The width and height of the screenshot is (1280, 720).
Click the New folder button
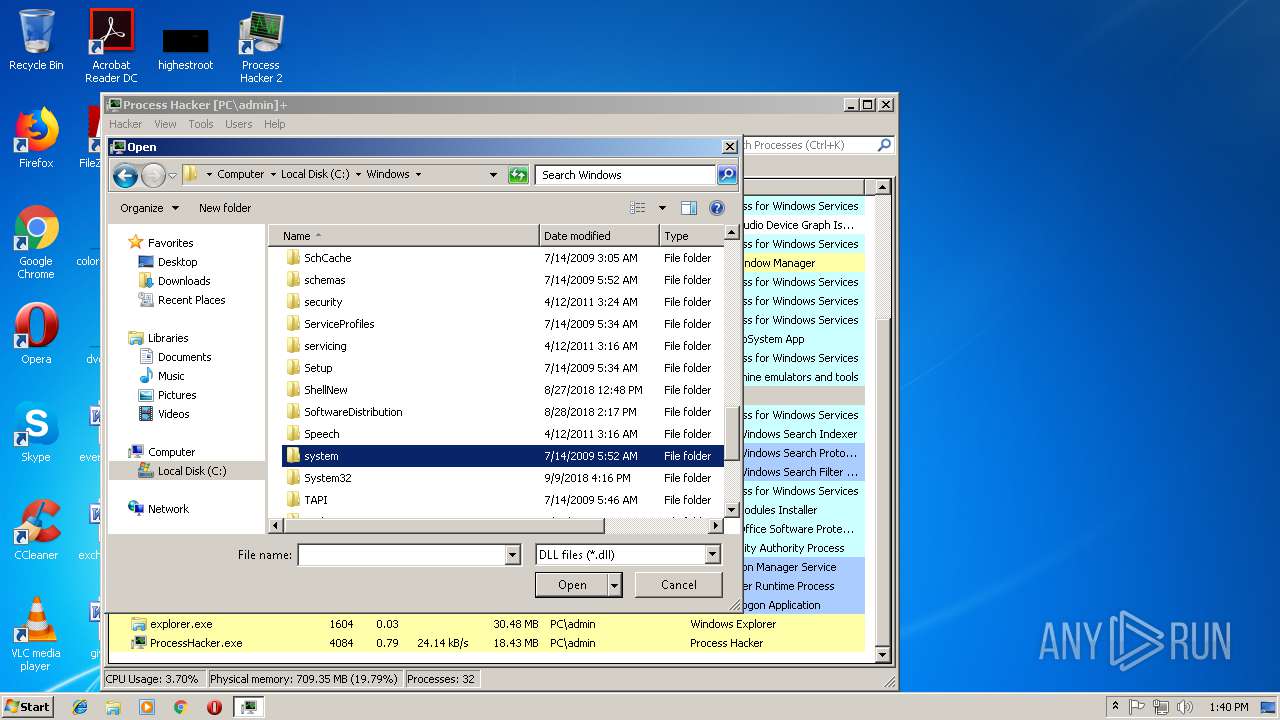225,208
